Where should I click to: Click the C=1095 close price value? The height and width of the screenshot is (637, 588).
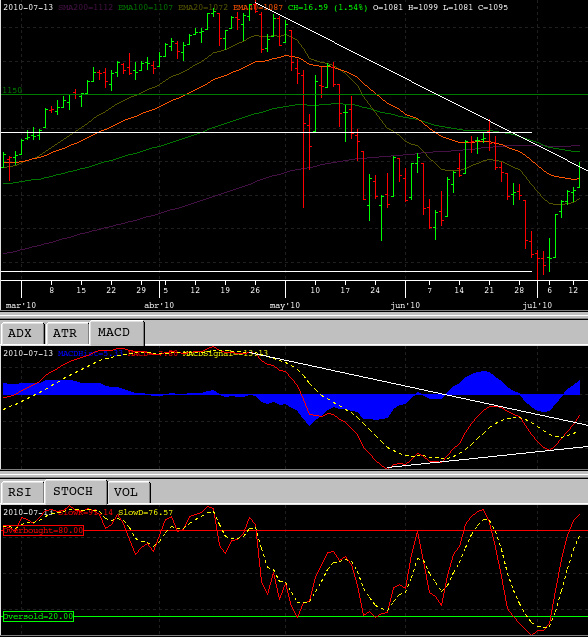493,7
